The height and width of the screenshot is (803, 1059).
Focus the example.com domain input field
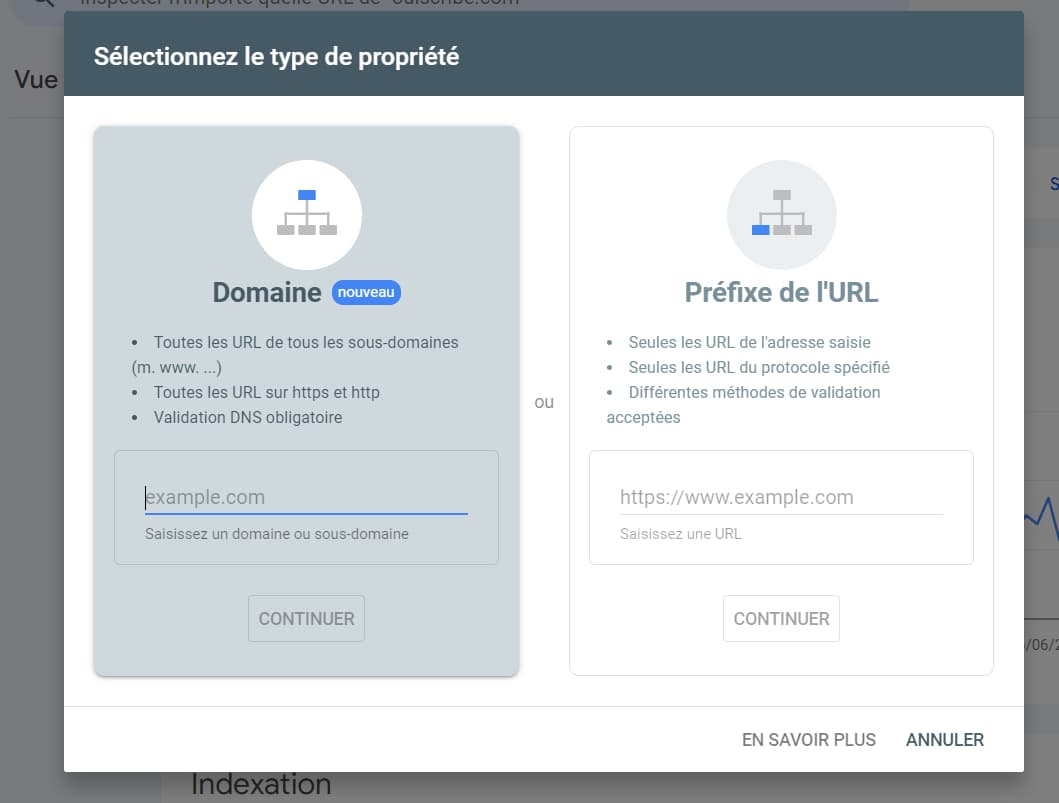306,497
